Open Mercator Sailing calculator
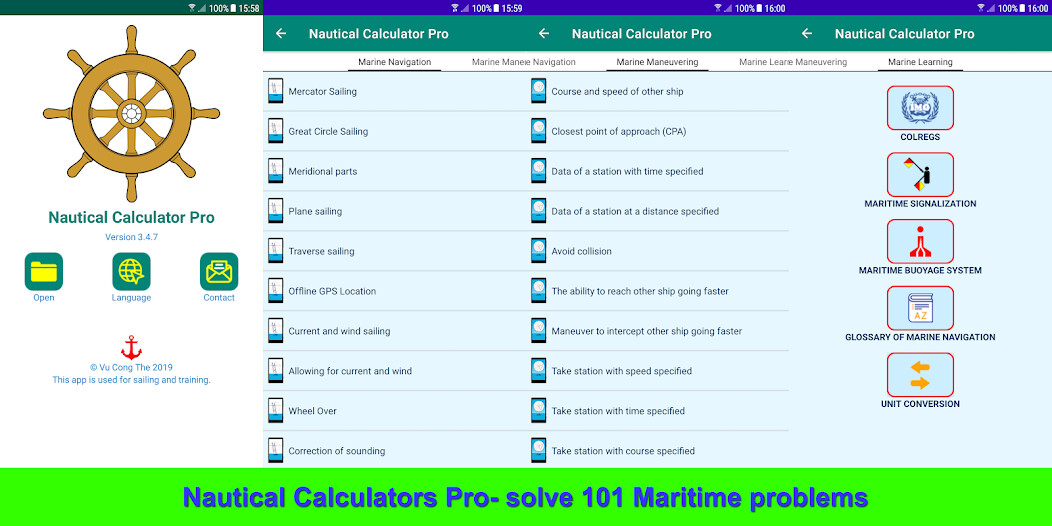The width and height of the screenshot is (1052, 526). tap(394, 91)
